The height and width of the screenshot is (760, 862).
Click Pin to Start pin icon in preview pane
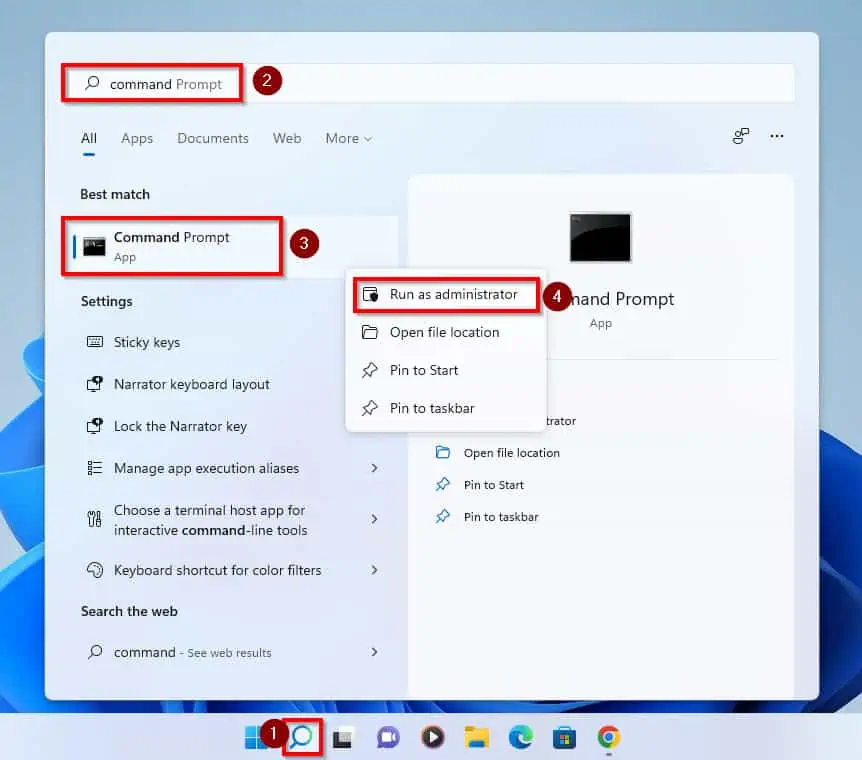(x=443, y=484)
